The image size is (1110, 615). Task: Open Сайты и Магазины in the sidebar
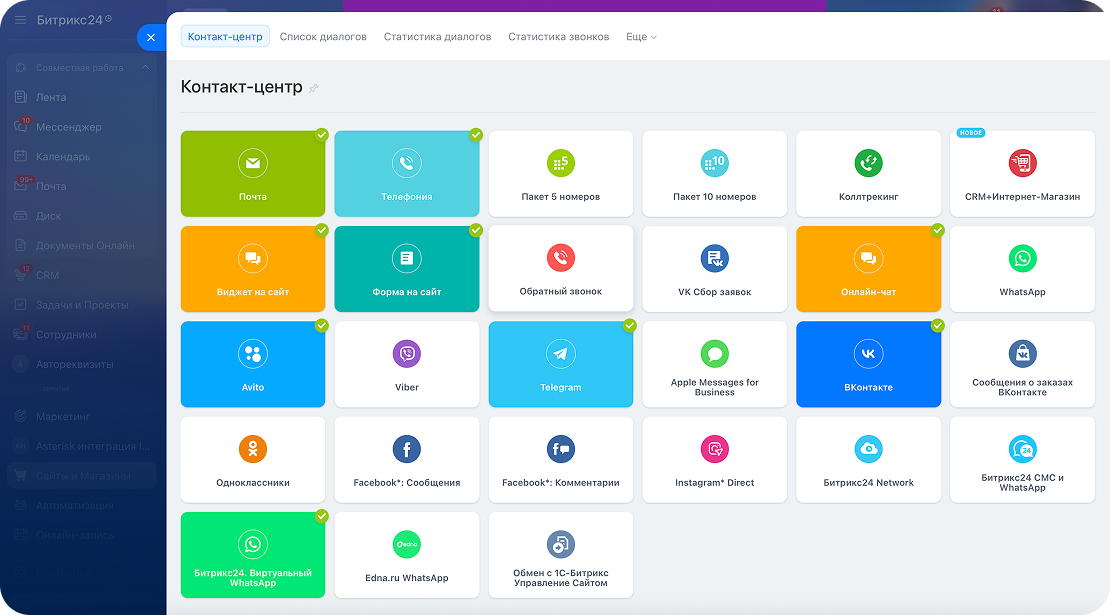(81, 476)
